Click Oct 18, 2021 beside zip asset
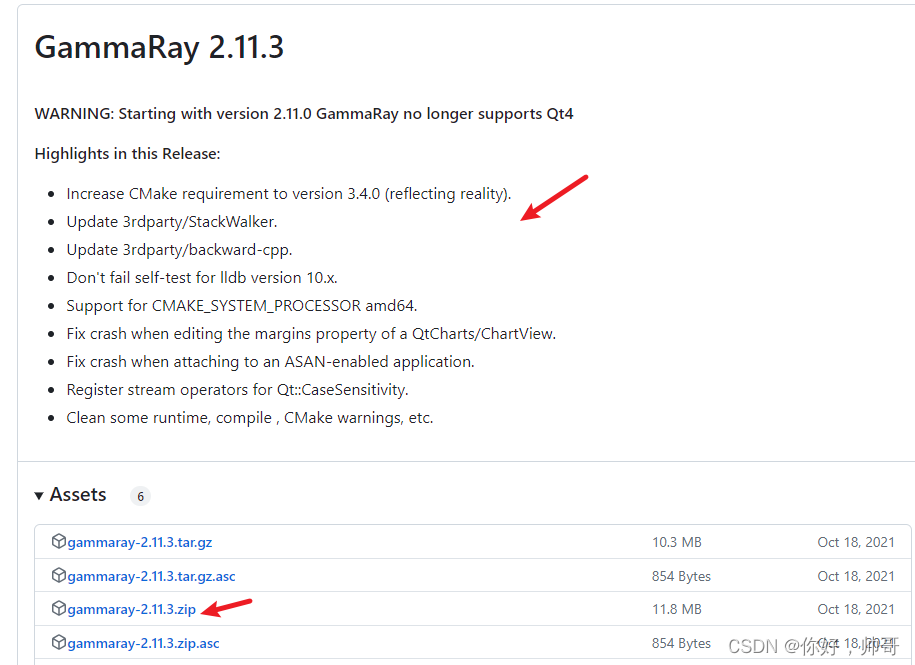 (x=856, y=609)
